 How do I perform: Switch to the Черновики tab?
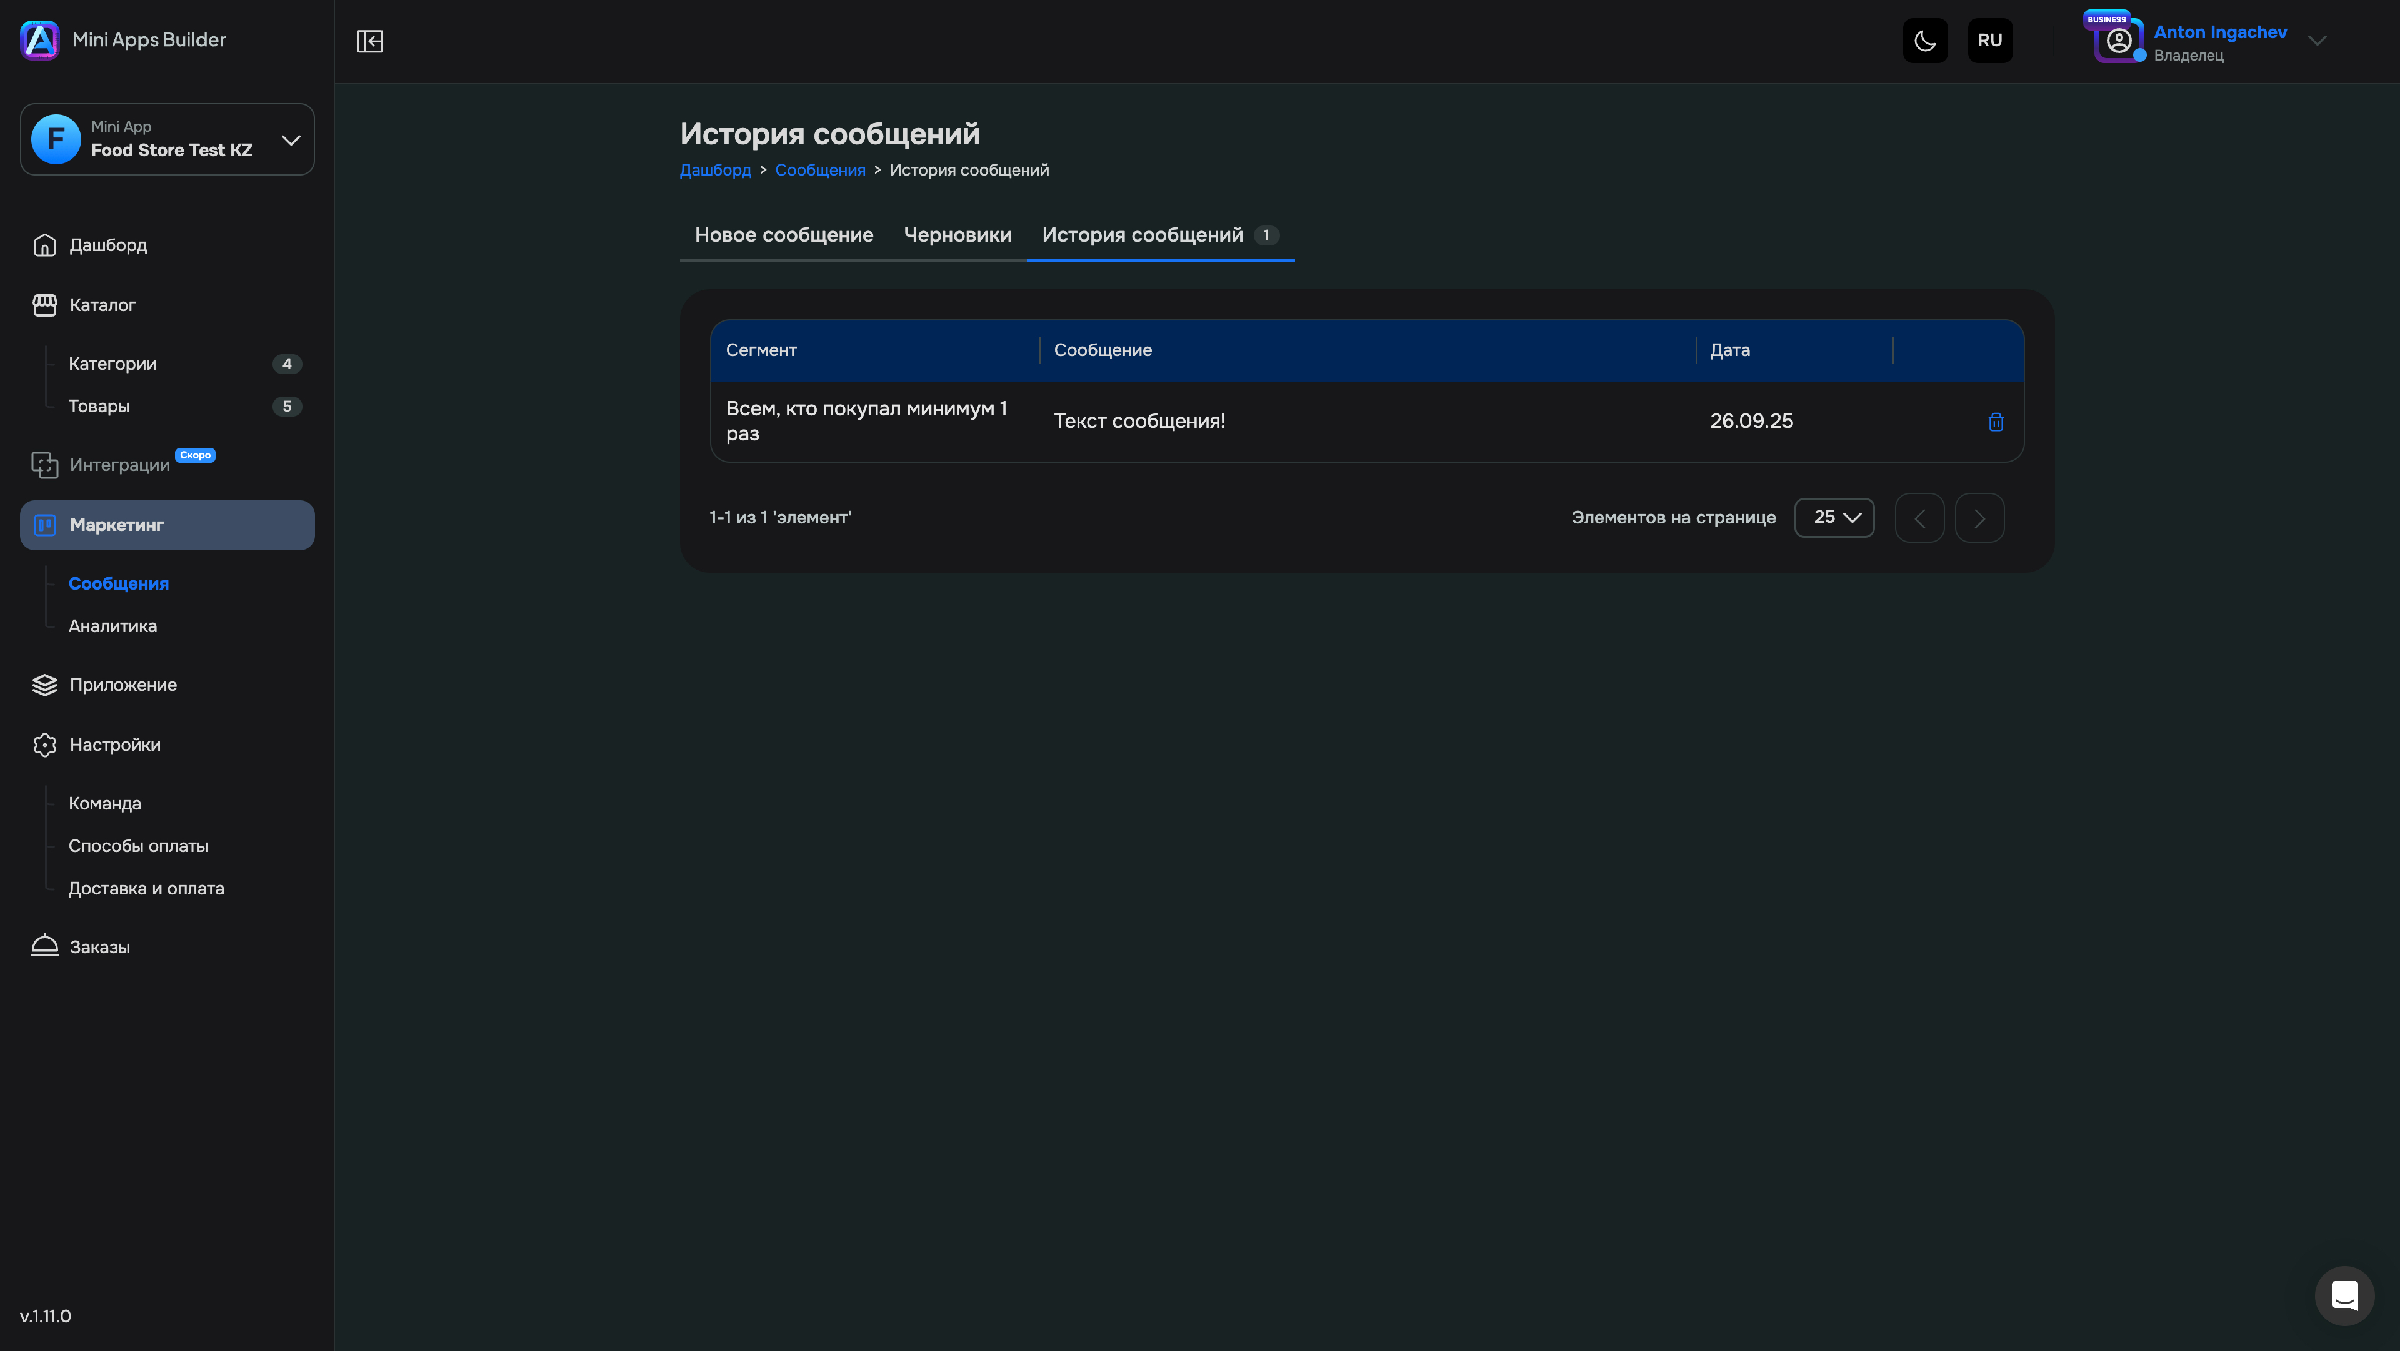click(x=957, y=235)
